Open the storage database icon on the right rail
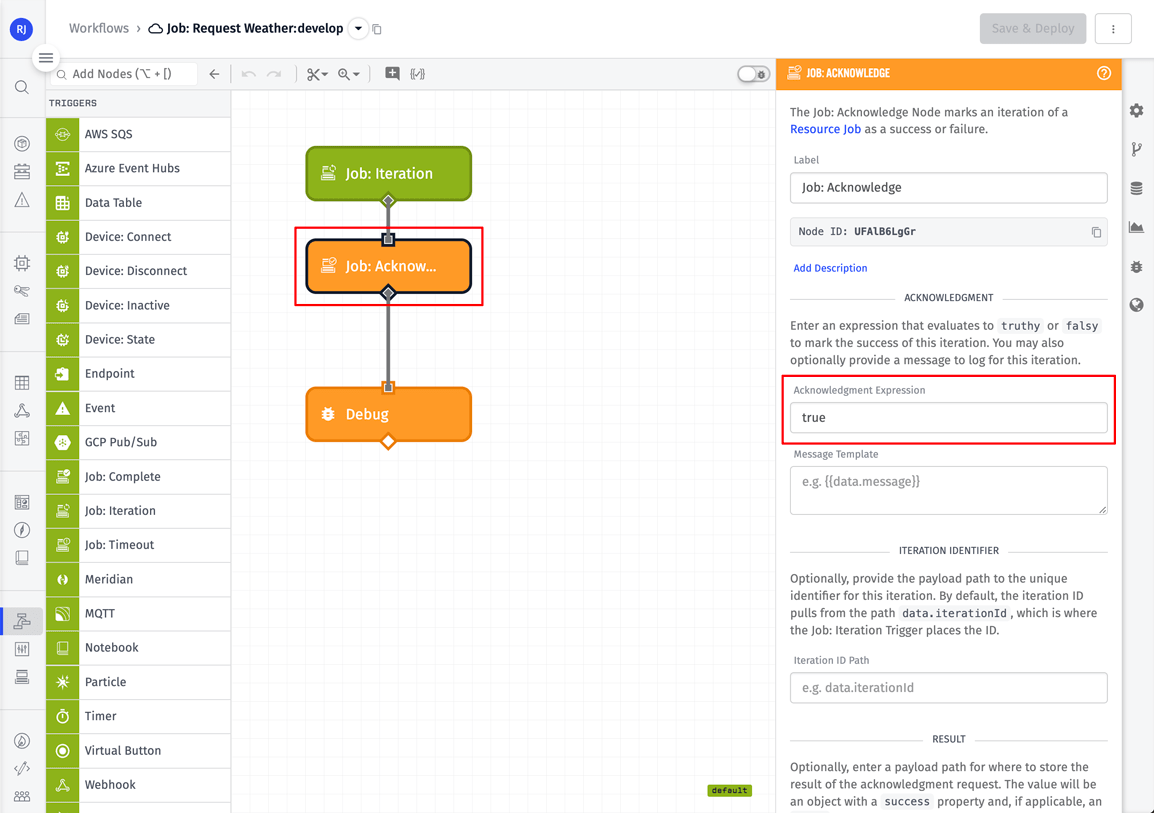The image size is (1154, 813). [1136, 188]
